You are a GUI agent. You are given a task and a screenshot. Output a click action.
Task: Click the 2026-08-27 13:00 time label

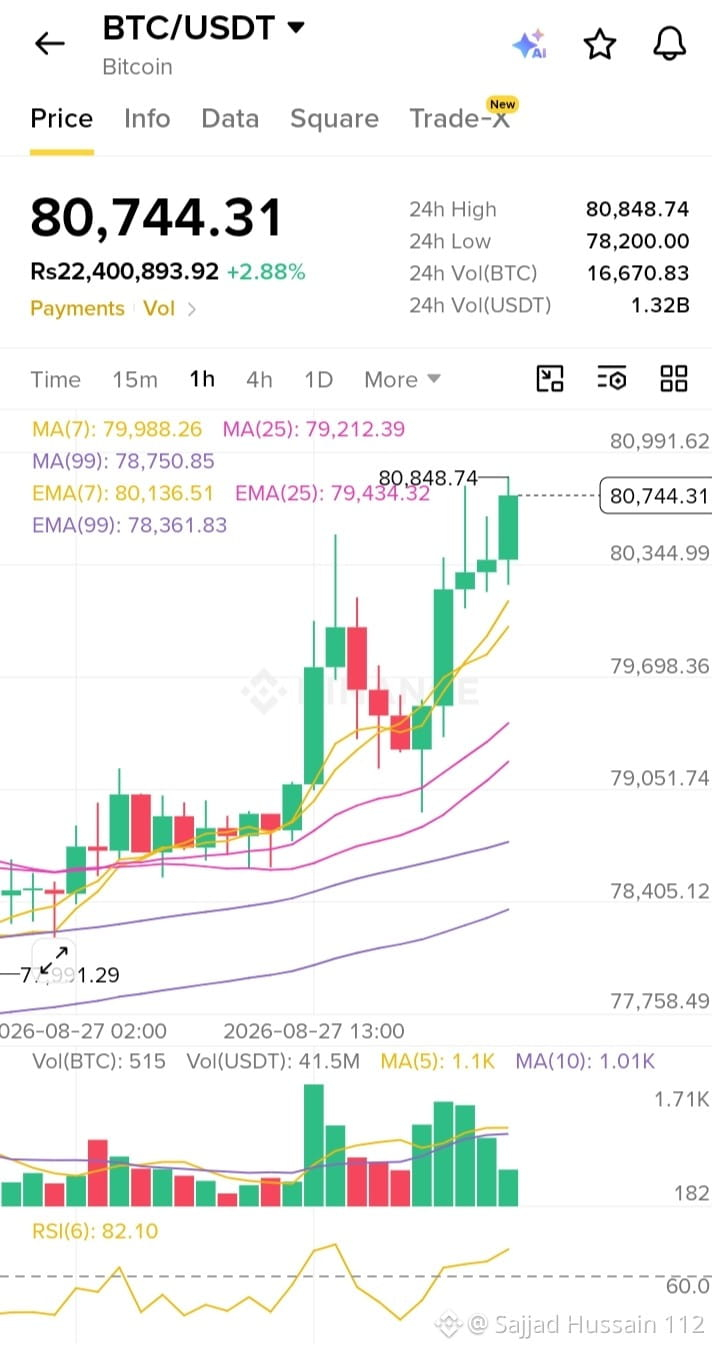pyautogui.click(x=314, y=1031)
